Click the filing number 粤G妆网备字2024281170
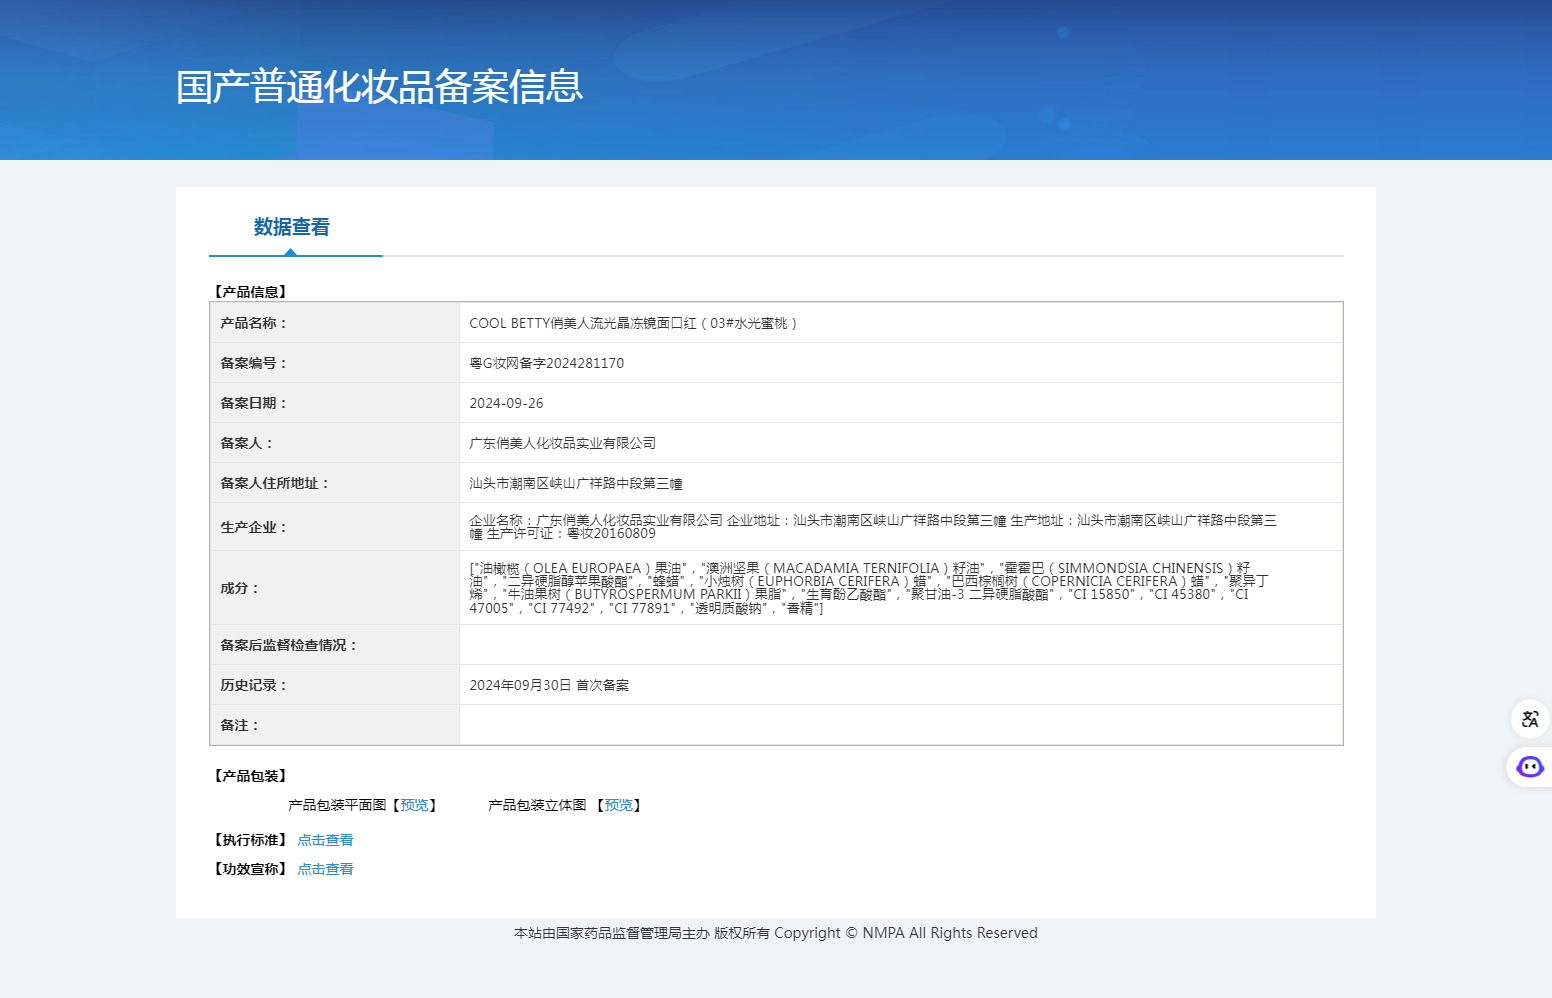 546,363
